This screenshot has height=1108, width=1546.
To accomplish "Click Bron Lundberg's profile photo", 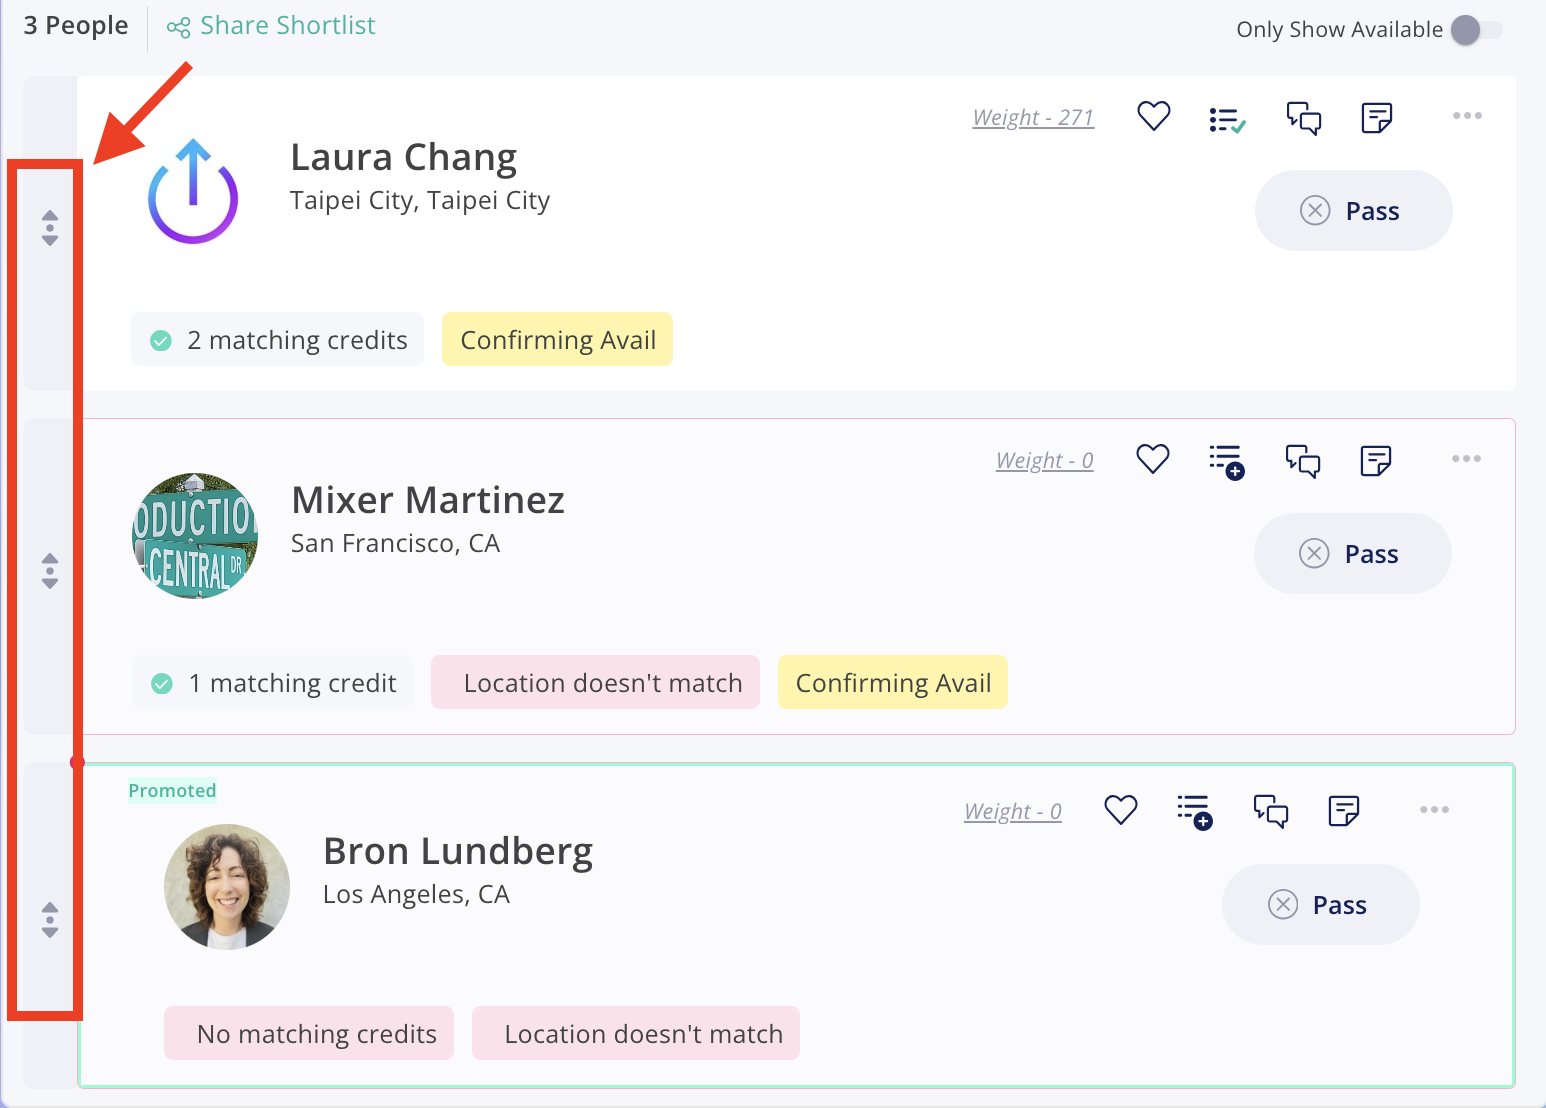I will pyautogui.click(x=227, y=887).
